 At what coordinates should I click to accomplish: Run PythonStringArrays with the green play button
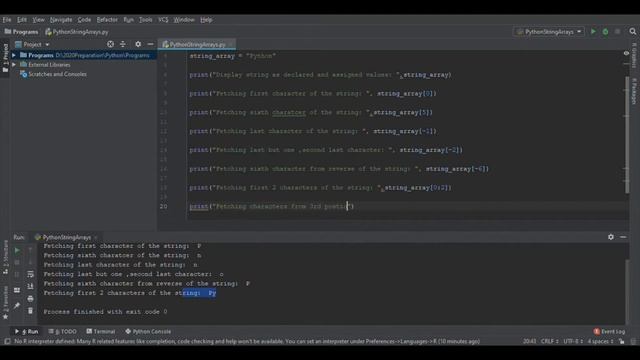(593, 31)
